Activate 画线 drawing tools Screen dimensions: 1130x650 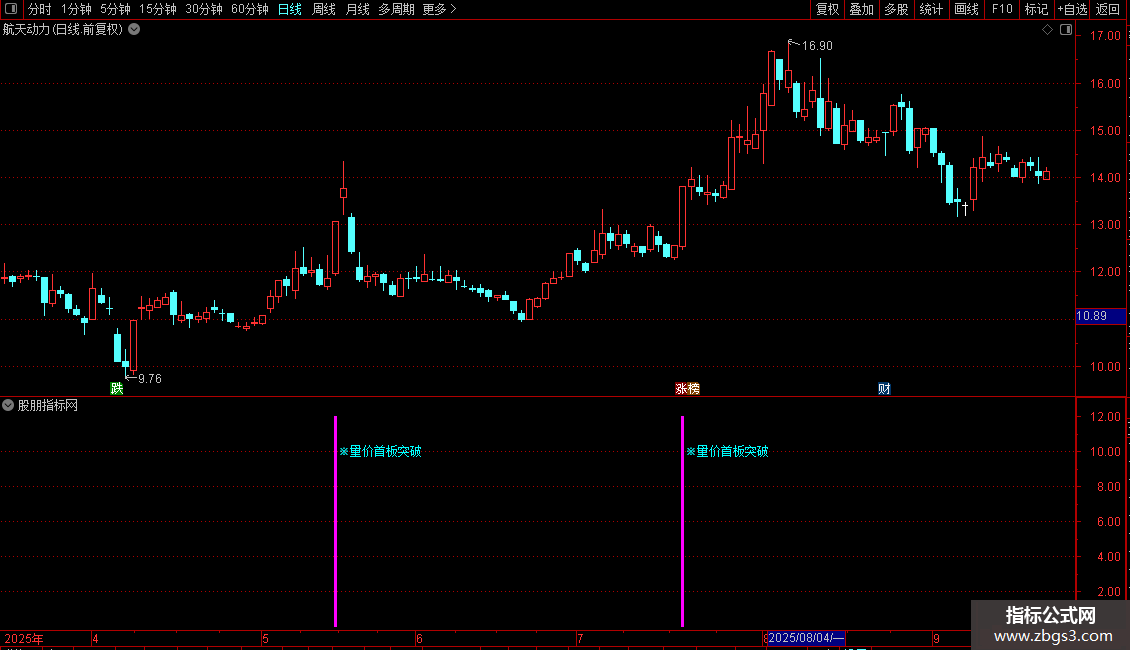[966, 9]
